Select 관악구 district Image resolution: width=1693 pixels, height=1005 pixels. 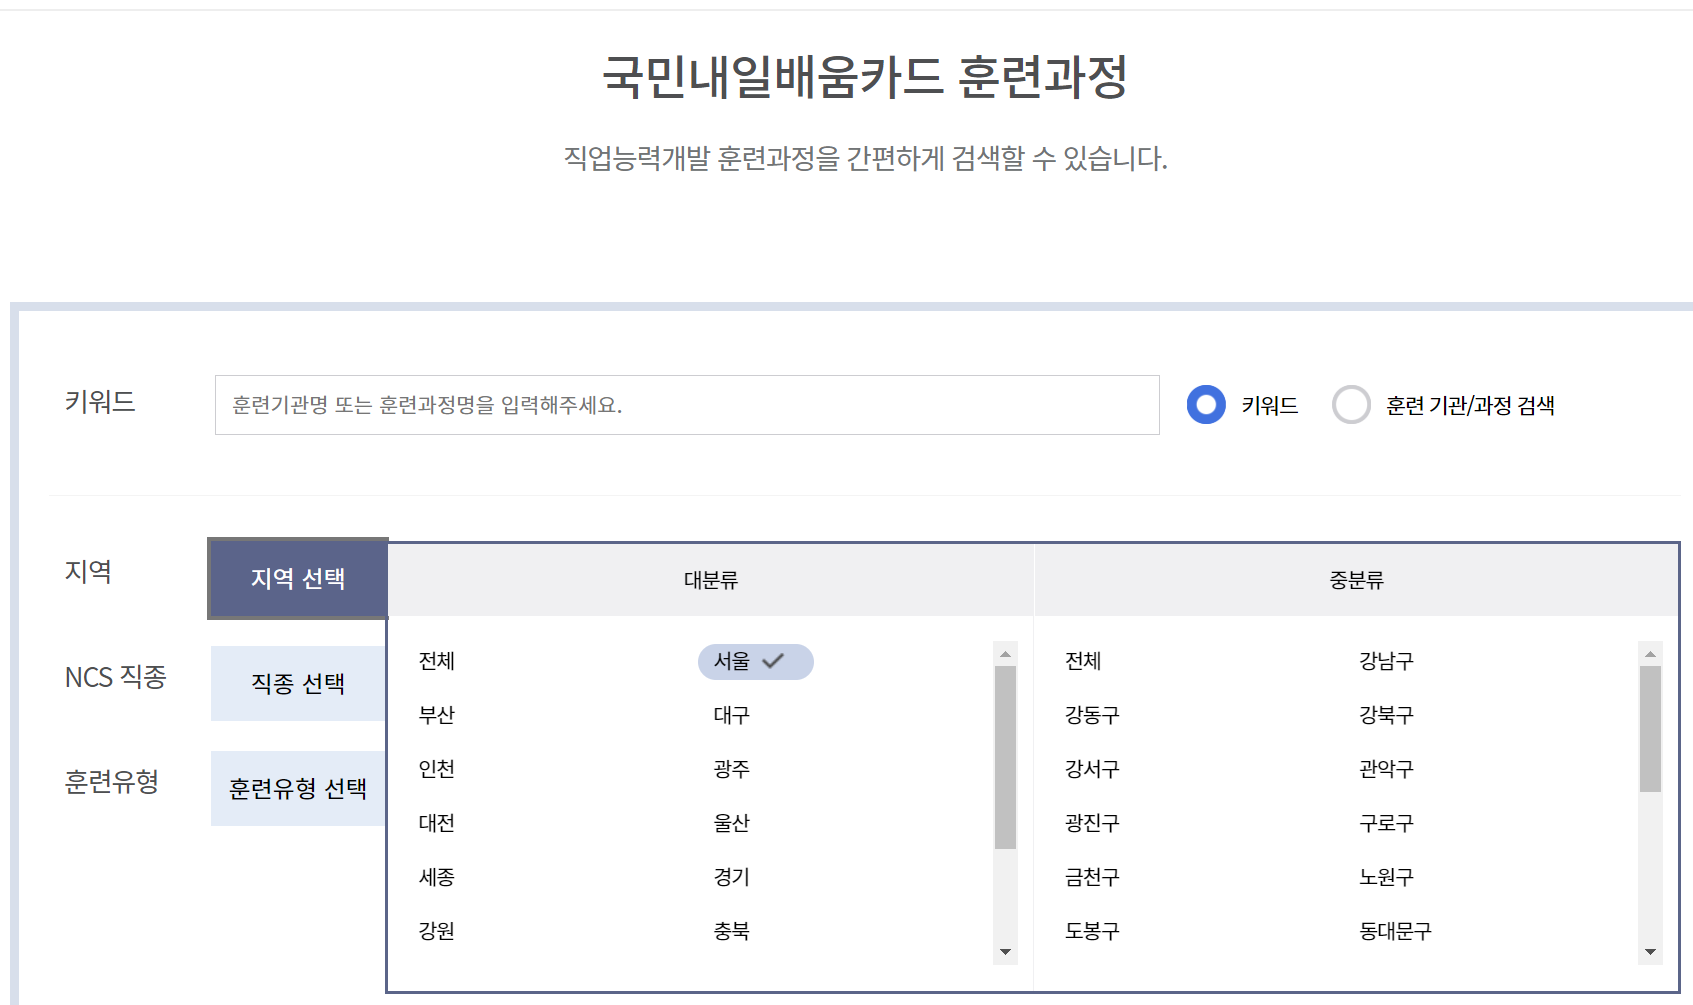[x=1386, y=769]
